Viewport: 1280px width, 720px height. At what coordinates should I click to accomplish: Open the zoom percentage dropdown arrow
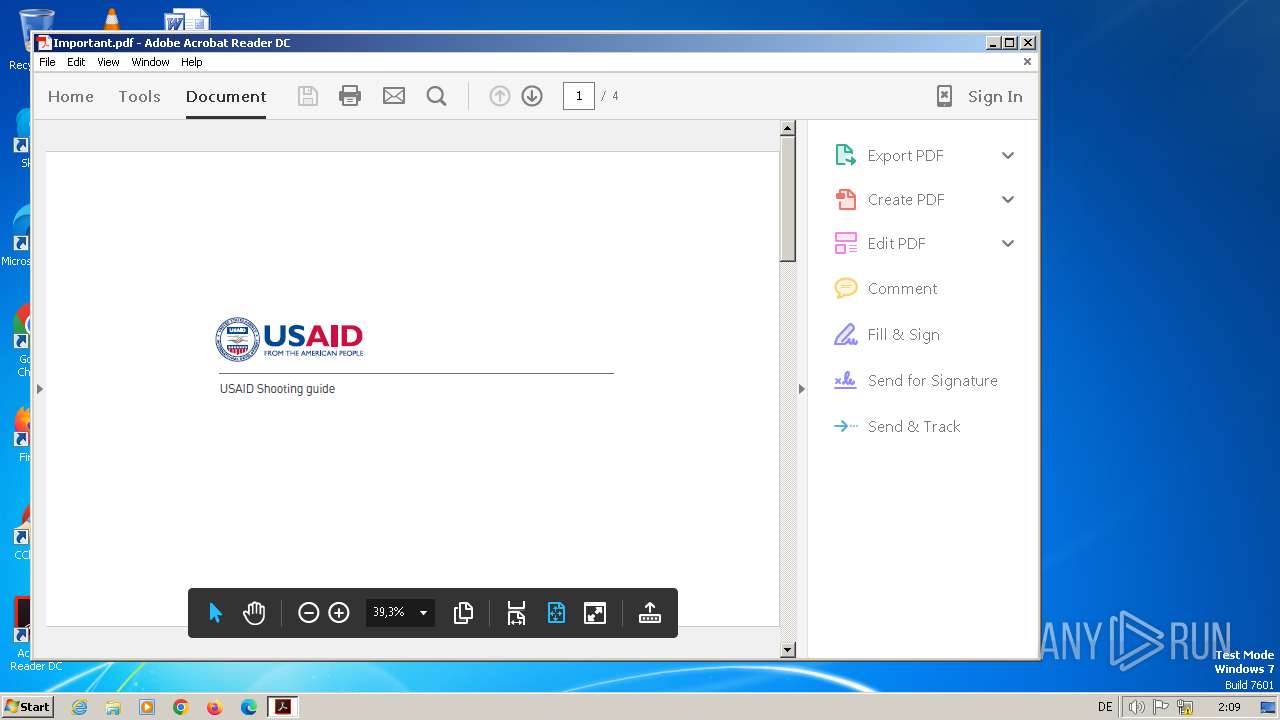tap(423, 613)
